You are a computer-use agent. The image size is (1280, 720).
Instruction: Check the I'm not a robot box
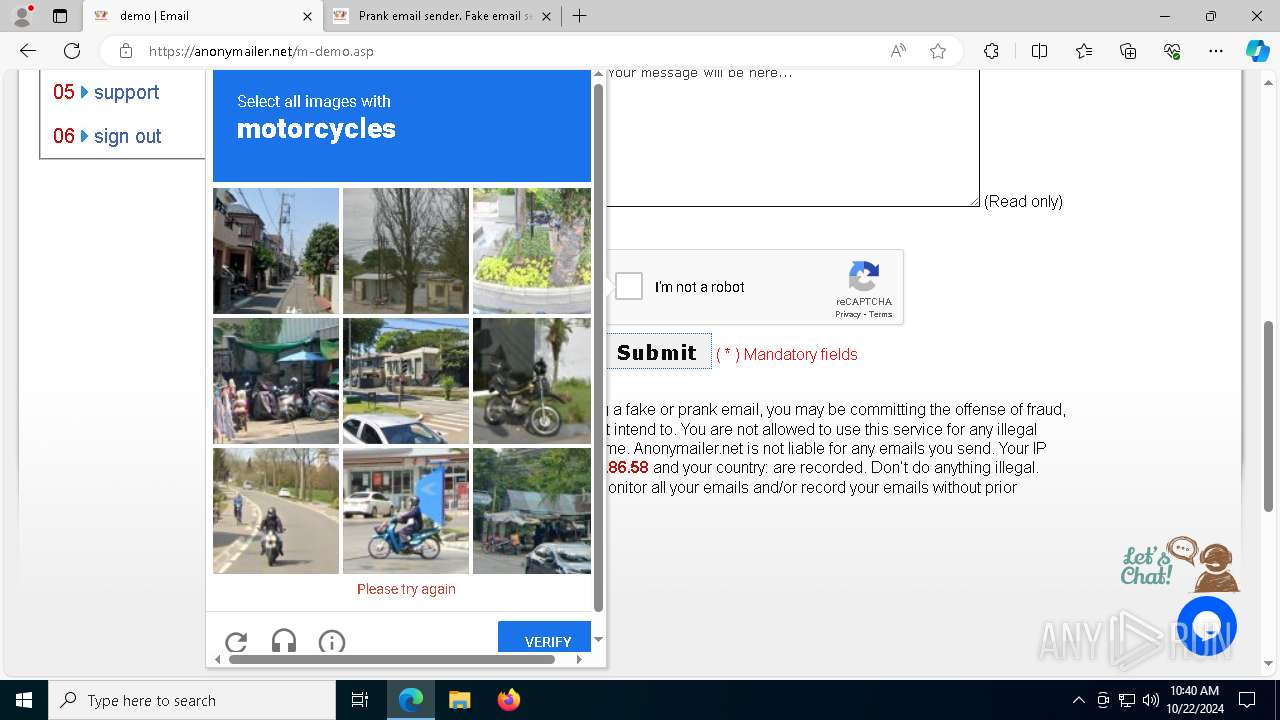tap(629, 287)
